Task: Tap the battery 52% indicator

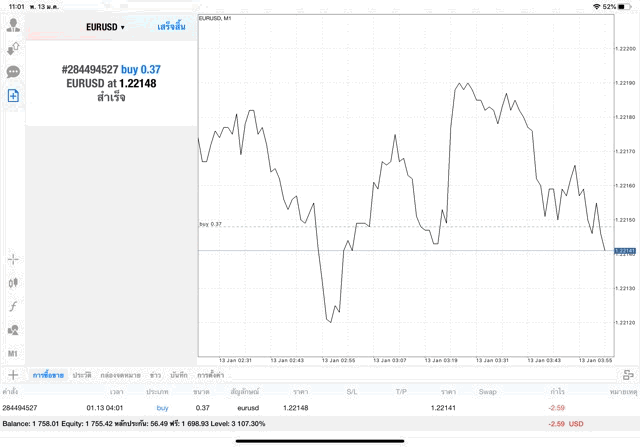Action: tap(617, 7)
